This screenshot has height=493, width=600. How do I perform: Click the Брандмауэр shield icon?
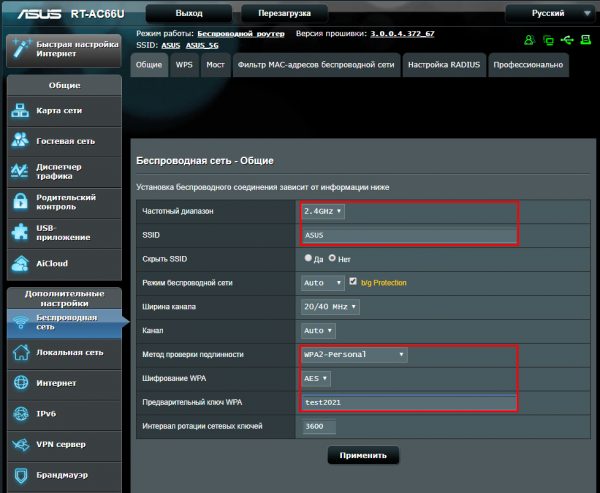pos(21,475)
